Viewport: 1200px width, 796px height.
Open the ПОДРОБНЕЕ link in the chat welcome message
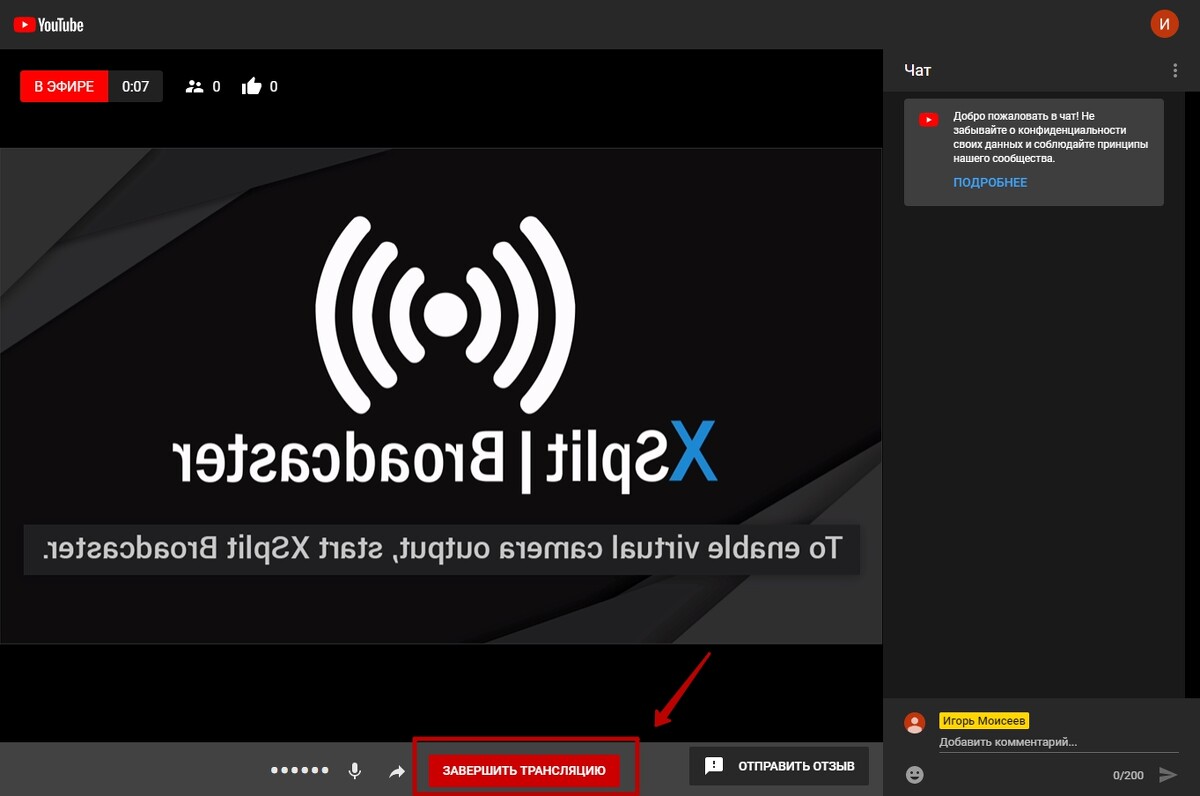(990, 183)
